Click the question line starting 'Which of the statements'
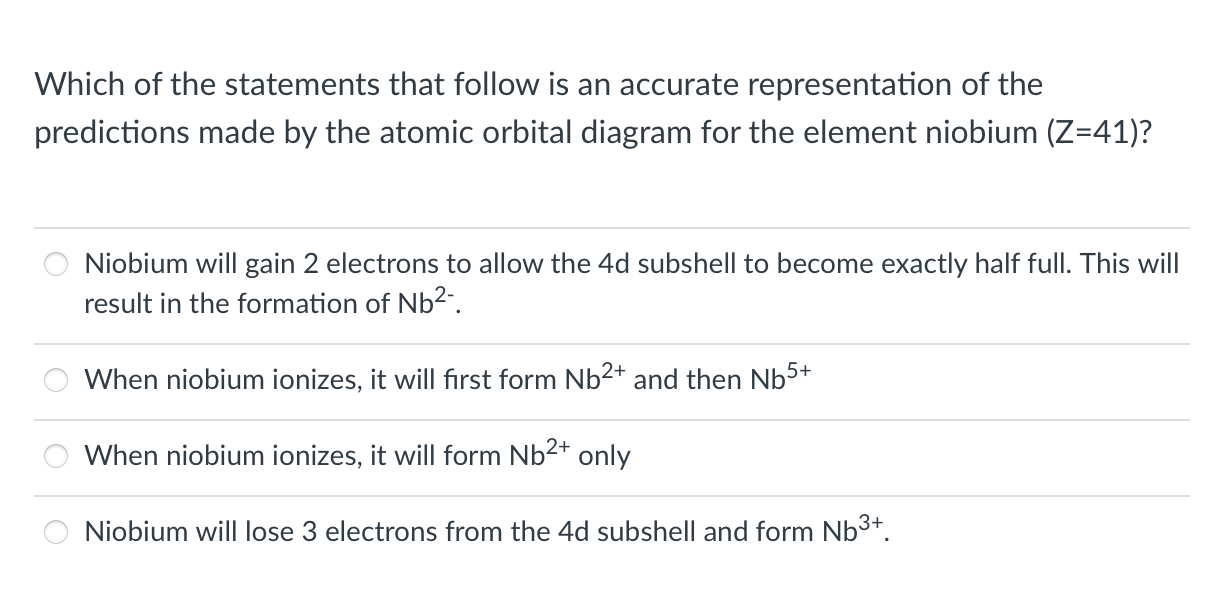This screenshot has height=598, width=1206. pos(538,85)
